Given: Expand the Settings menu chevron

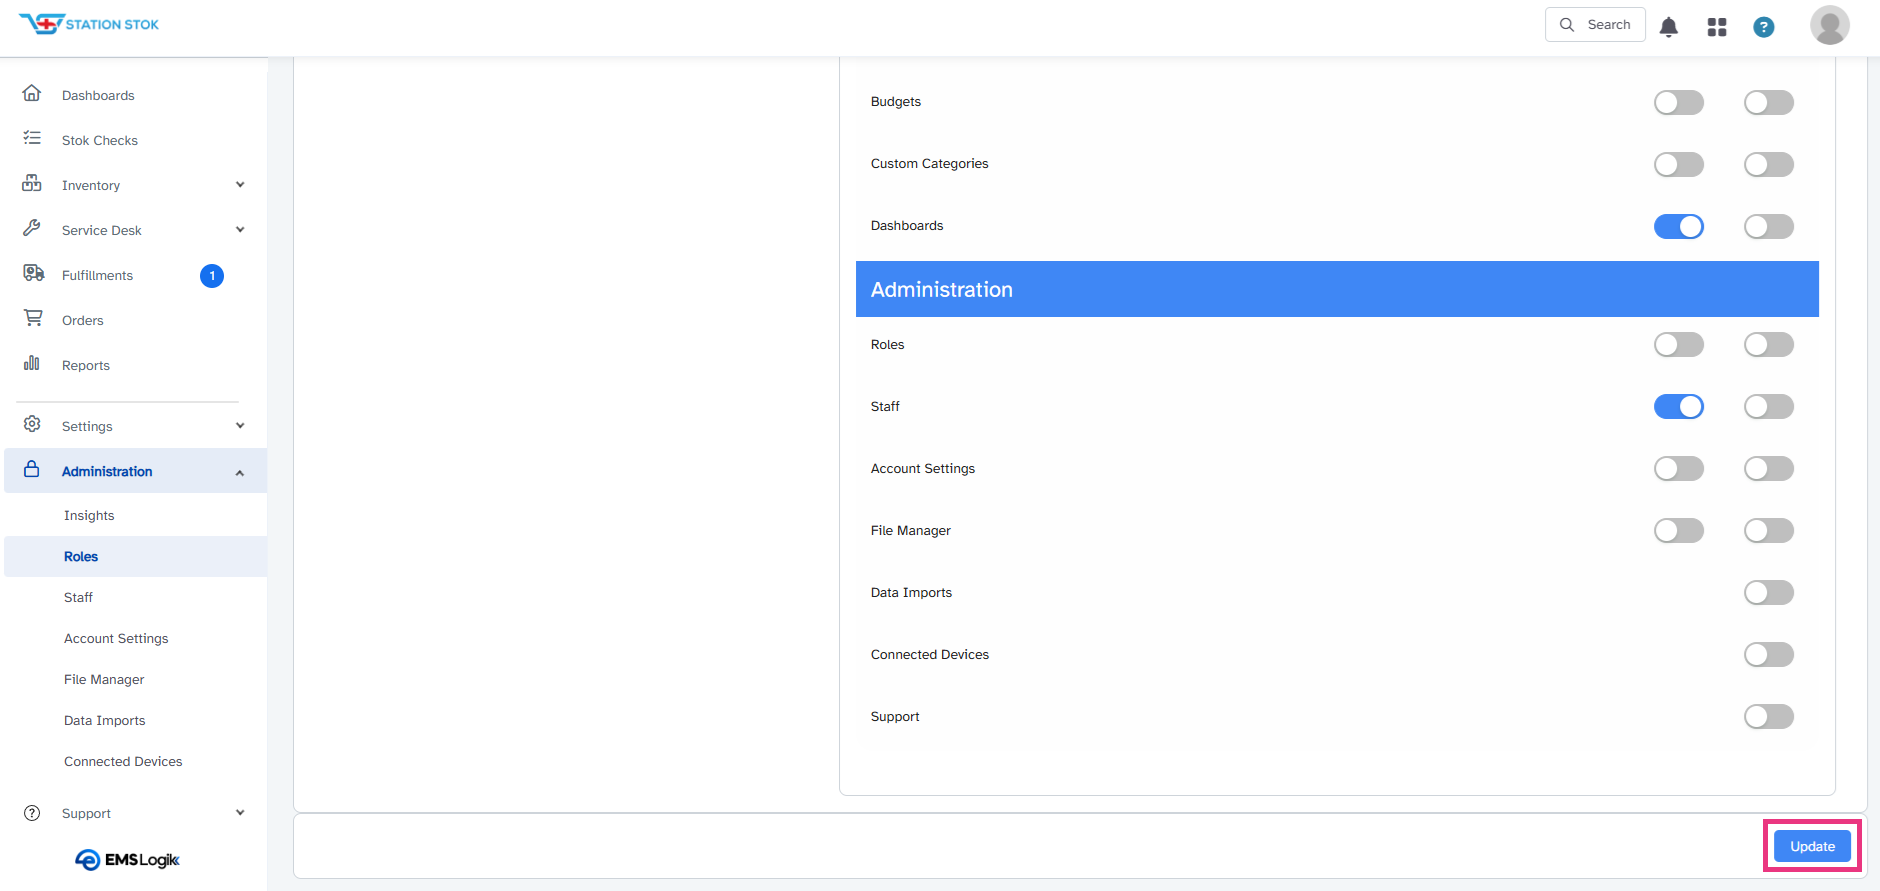Looking at the screenshot, I should [240, 426].
